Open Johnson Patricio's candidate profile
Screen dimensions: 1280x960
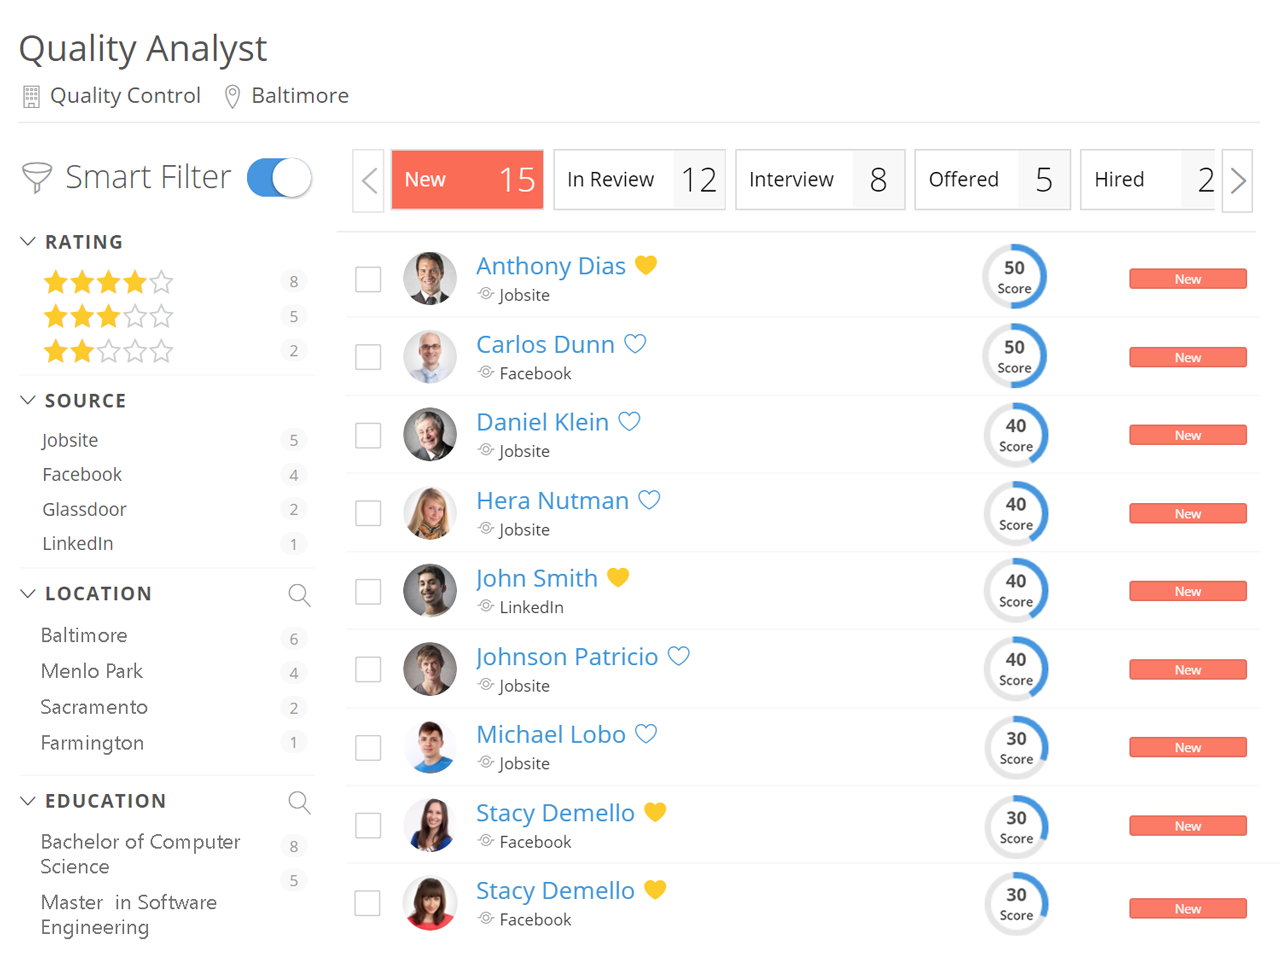566,657
